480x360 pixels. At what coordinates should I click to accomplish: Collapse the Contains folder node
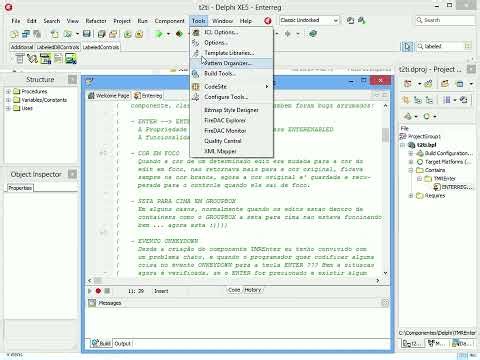pyautogui.click(x=411, y=170)
